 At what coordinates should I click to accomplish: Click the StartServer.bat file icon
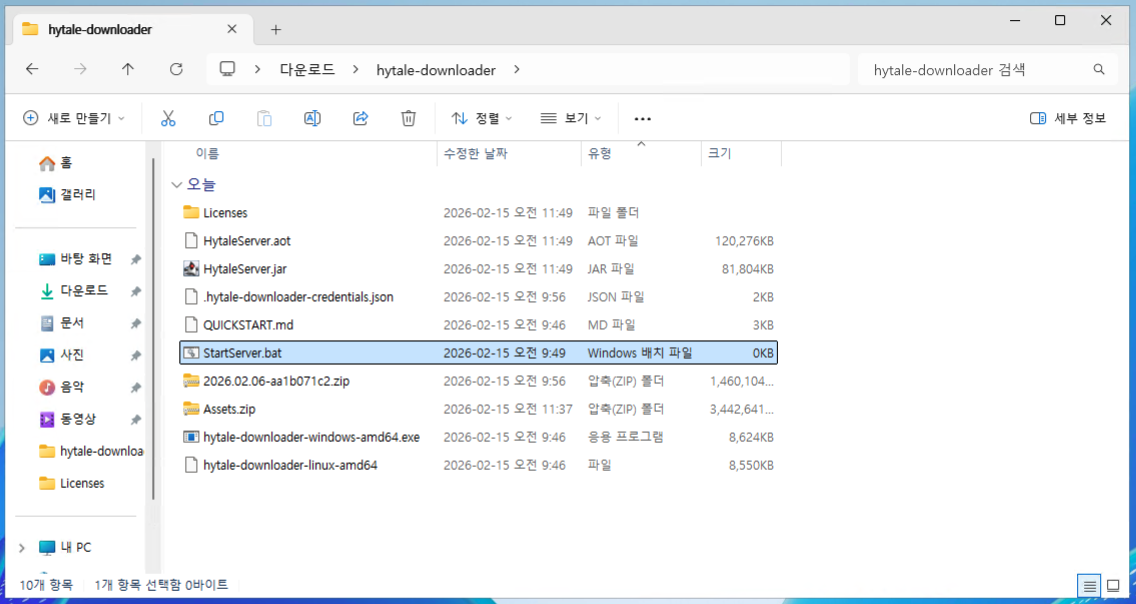pos(191,353)
